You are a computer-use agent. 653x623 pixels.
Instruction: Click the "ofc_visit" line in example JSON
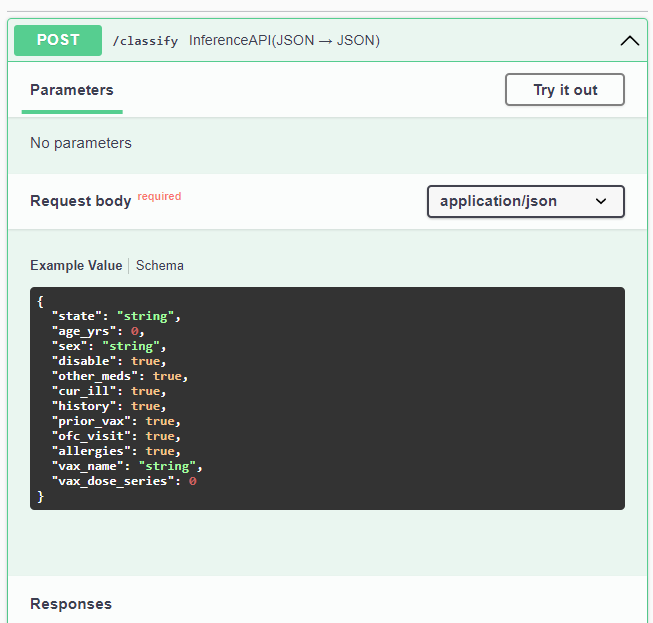pyautogui.click(x=116, y=436)
